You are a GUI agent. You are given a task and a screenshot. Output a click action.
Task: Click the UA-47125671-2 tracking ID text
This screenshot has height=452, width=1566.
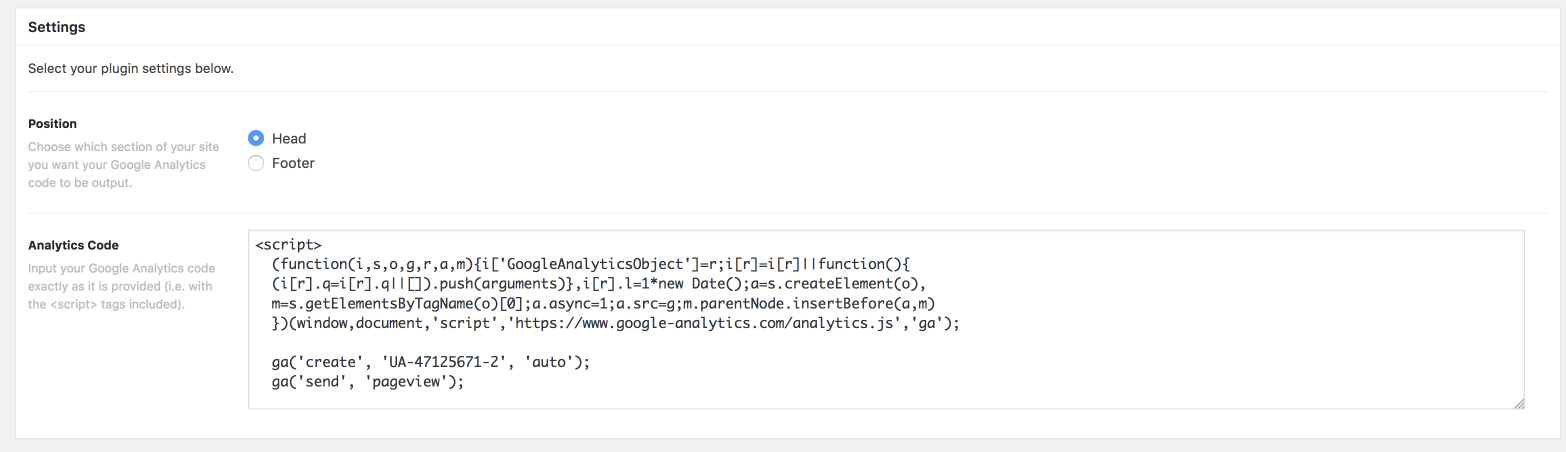pos(457,362)
